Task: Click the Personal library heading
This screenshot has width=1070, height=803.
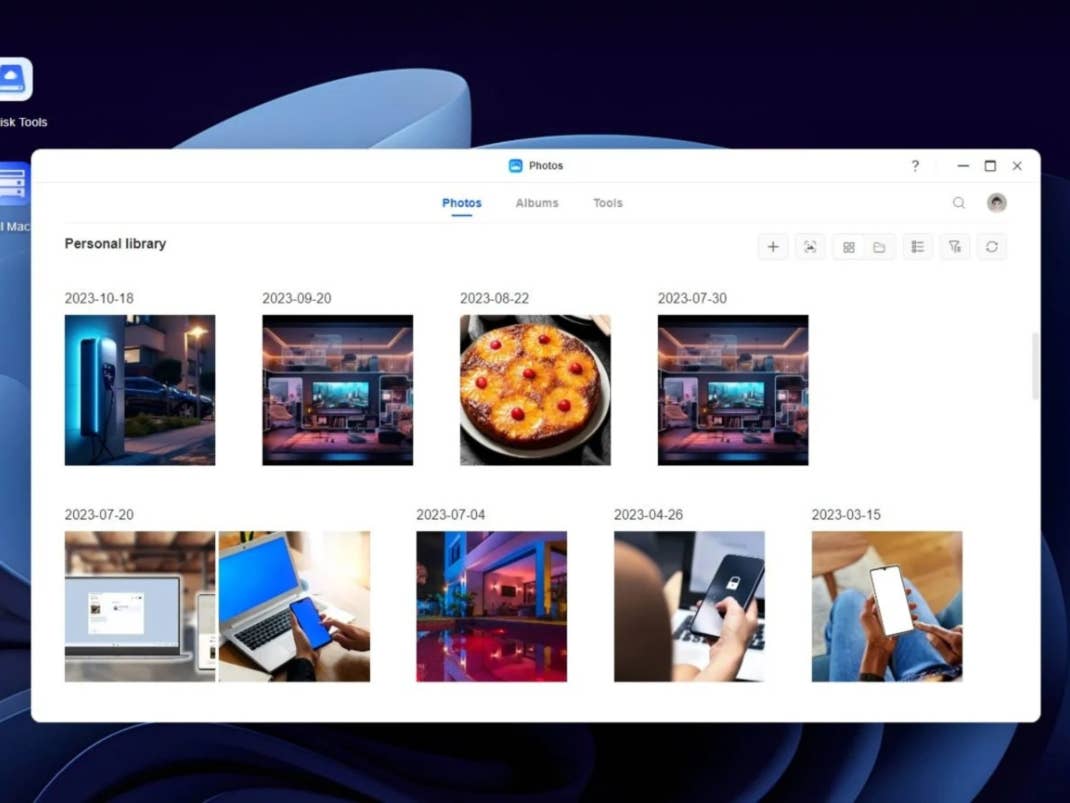Action: (x=115, y=244)
